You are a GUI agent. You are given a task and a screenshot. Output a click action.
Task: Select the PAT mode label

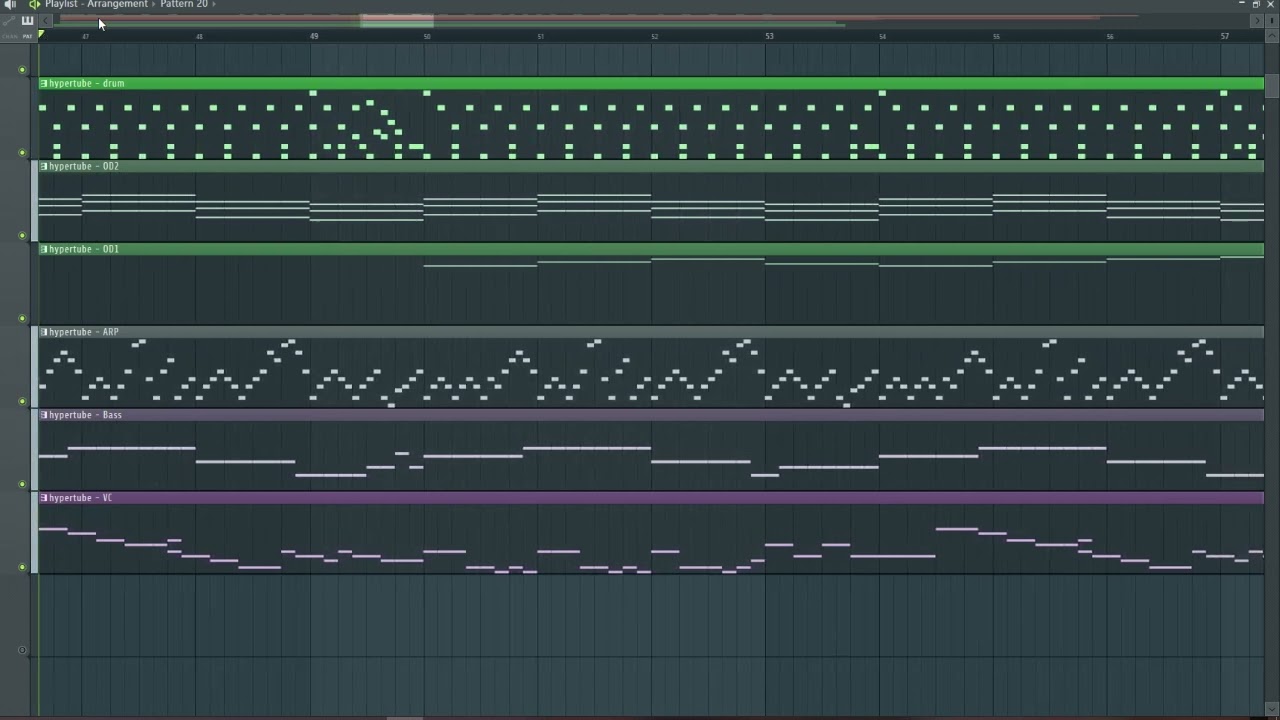click(x=28, y=36)
